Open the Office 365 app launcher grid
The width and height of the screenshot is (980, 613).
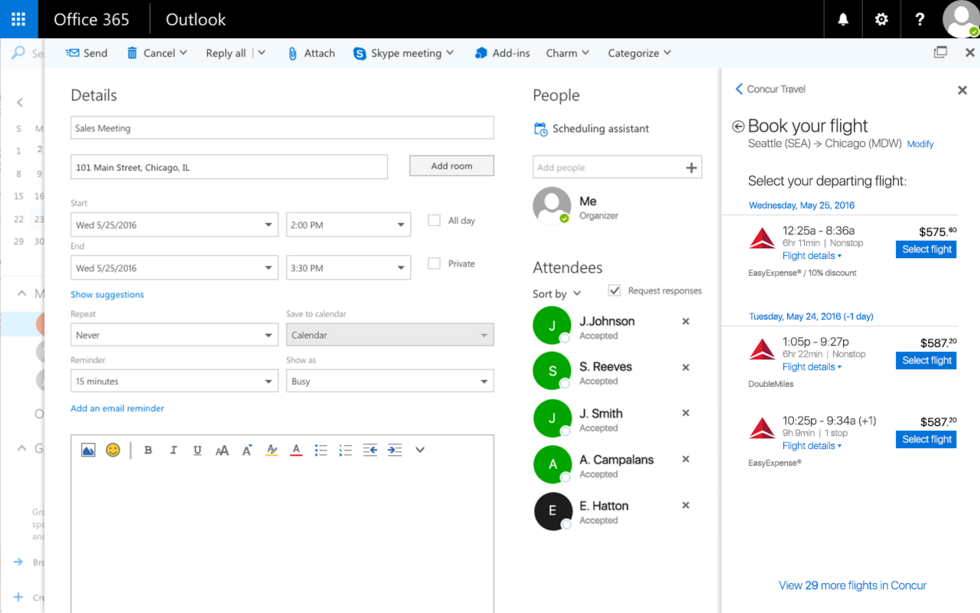pyautogui.click(x=19, y=19)
